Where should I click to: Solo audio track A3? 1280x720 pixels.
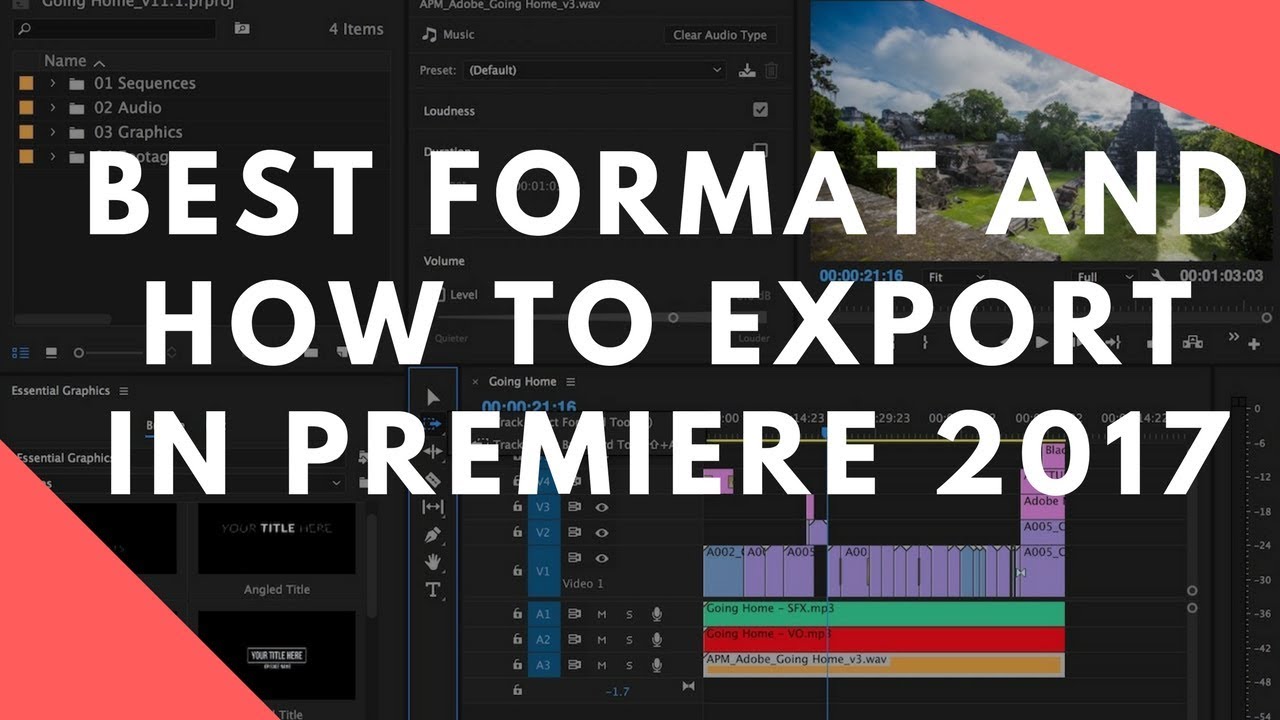(629, 664)
